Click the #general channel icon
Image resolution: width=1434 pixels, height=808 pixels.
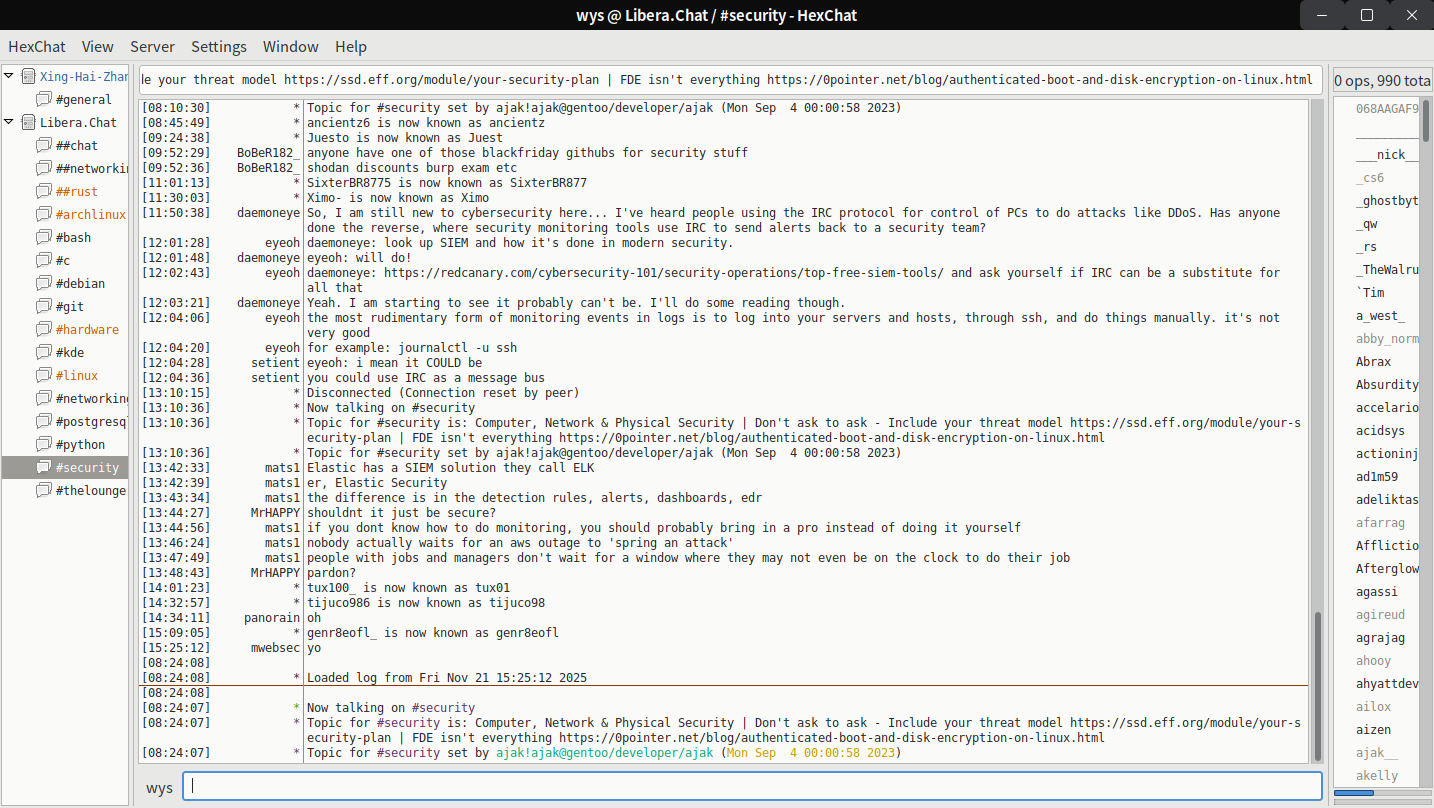(x=43, y=99)
